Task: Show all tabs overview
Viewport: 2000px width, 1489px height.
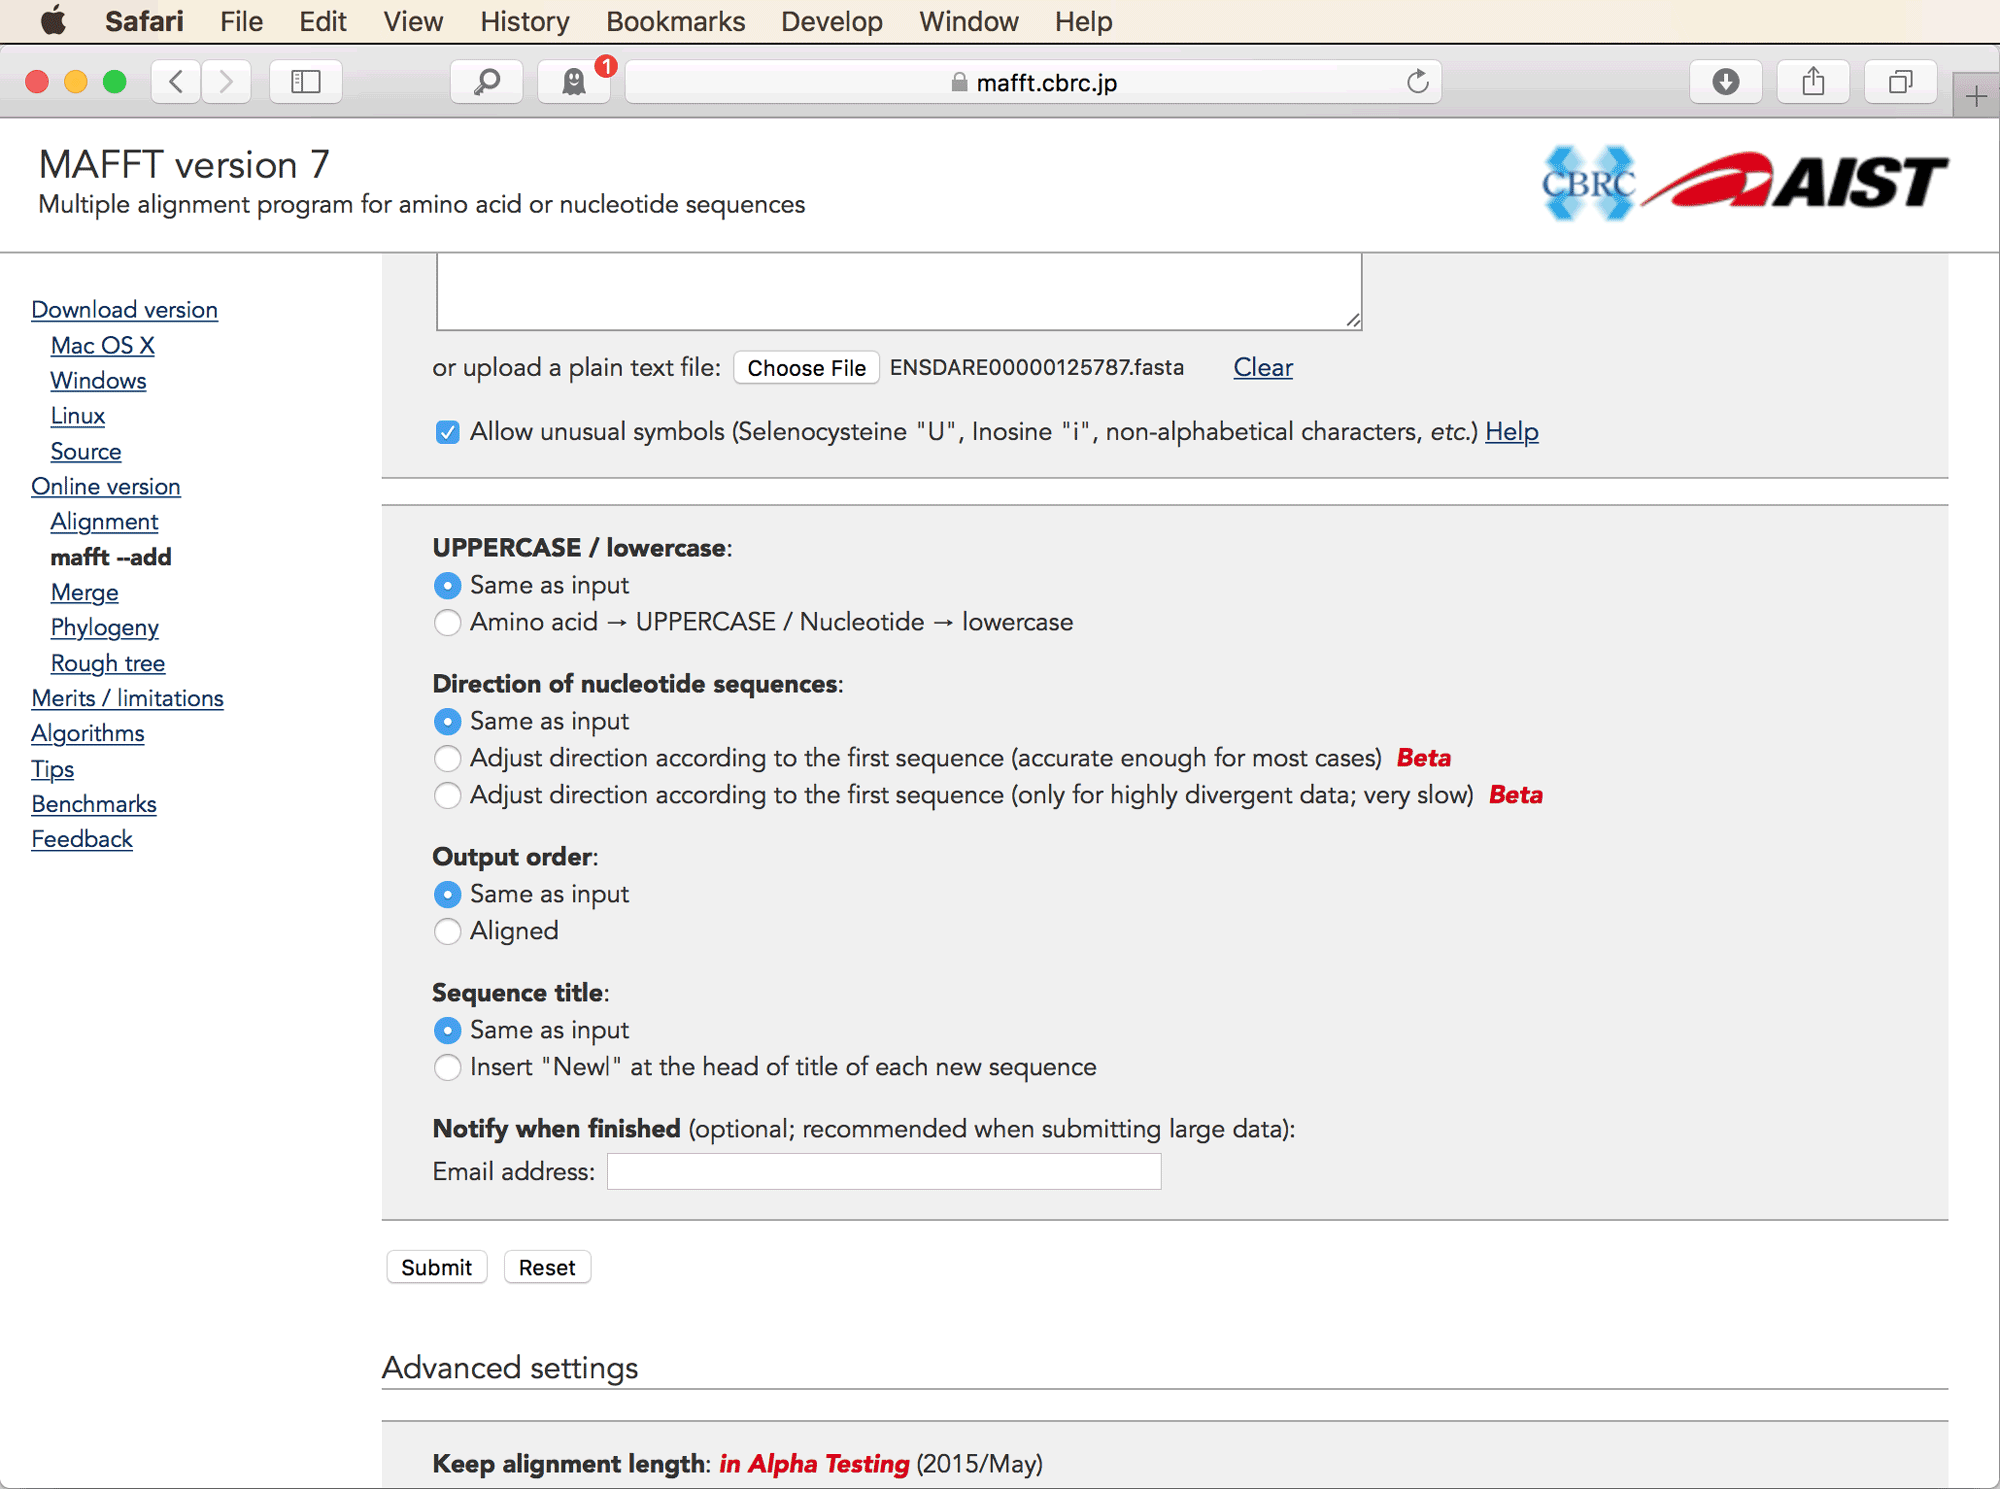Action: pyautogui.click(x=1900, y=82)
